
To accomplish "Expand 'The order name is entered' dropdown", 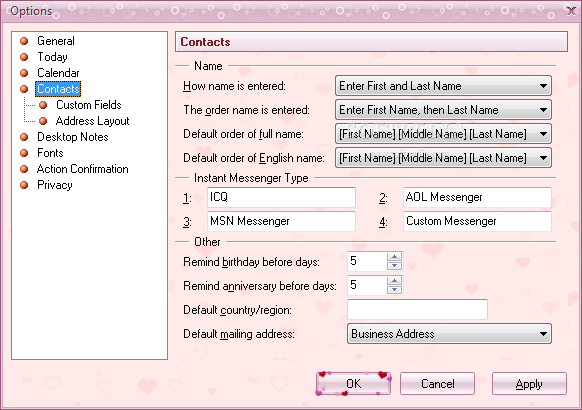I will pyautogui.click(x=443, y=110).
